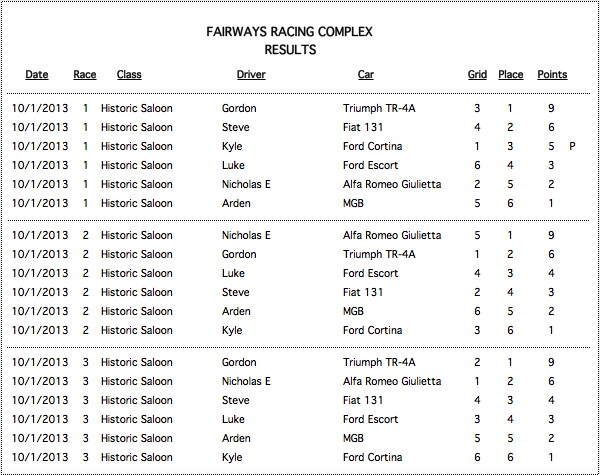This screenshot has height=475, width=600.
Task: Click Nicholas E in race 2 winner row
Action: tap(246, 235)
